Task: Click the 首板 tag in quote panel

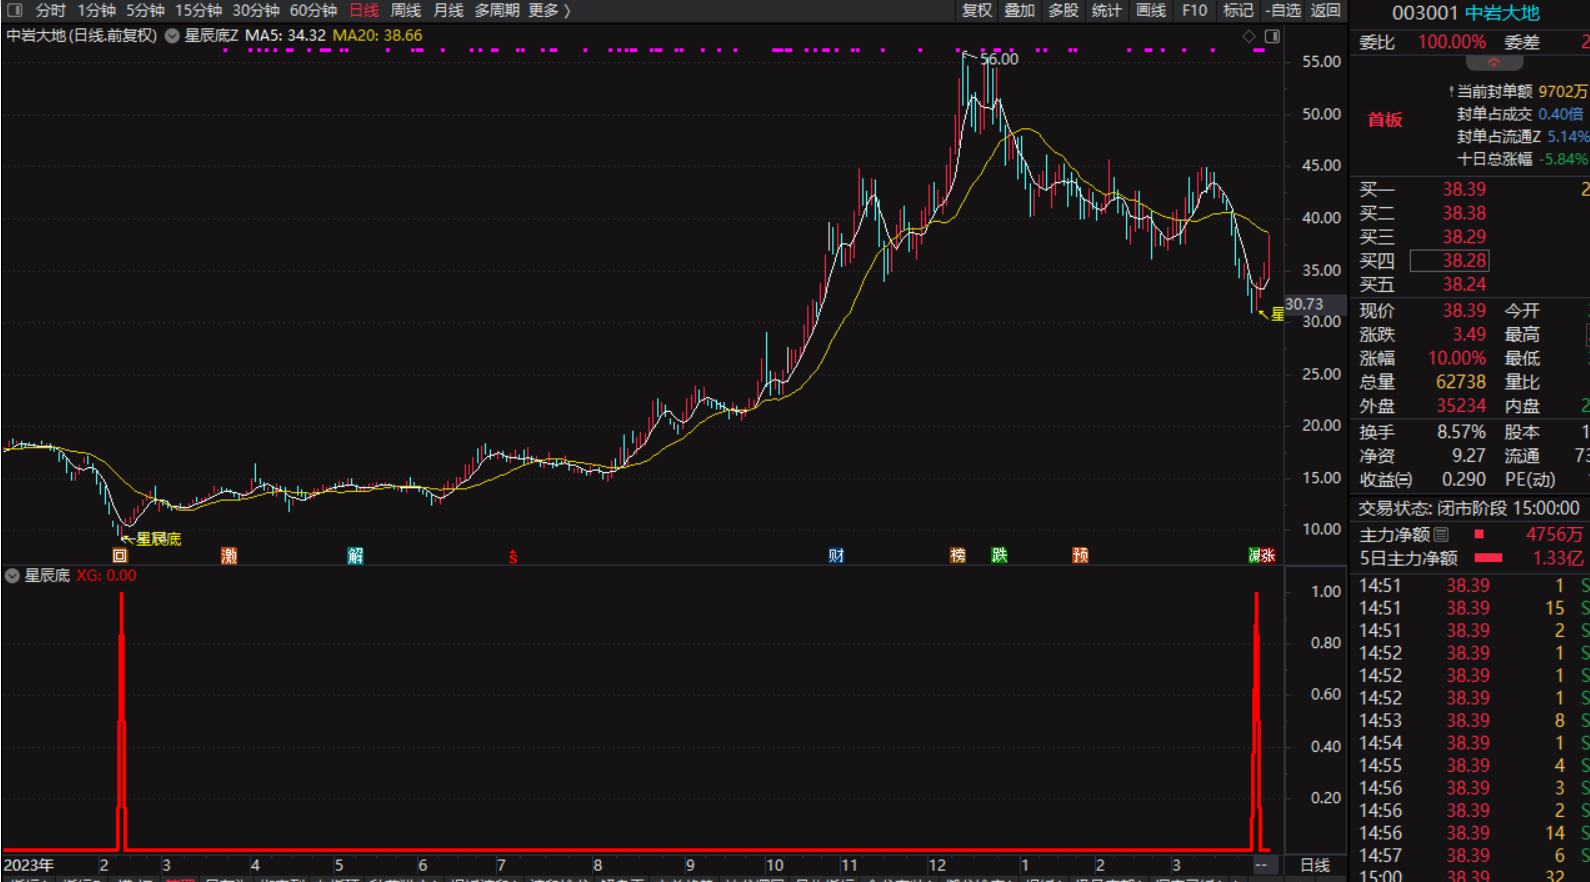Action: 1385,120
